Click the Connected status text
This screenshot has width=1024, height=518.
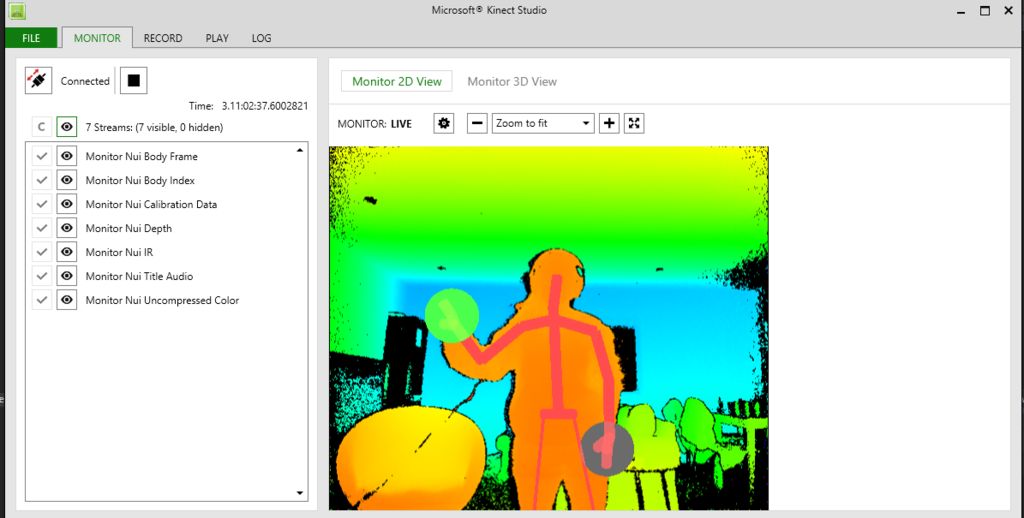point(85,81)
